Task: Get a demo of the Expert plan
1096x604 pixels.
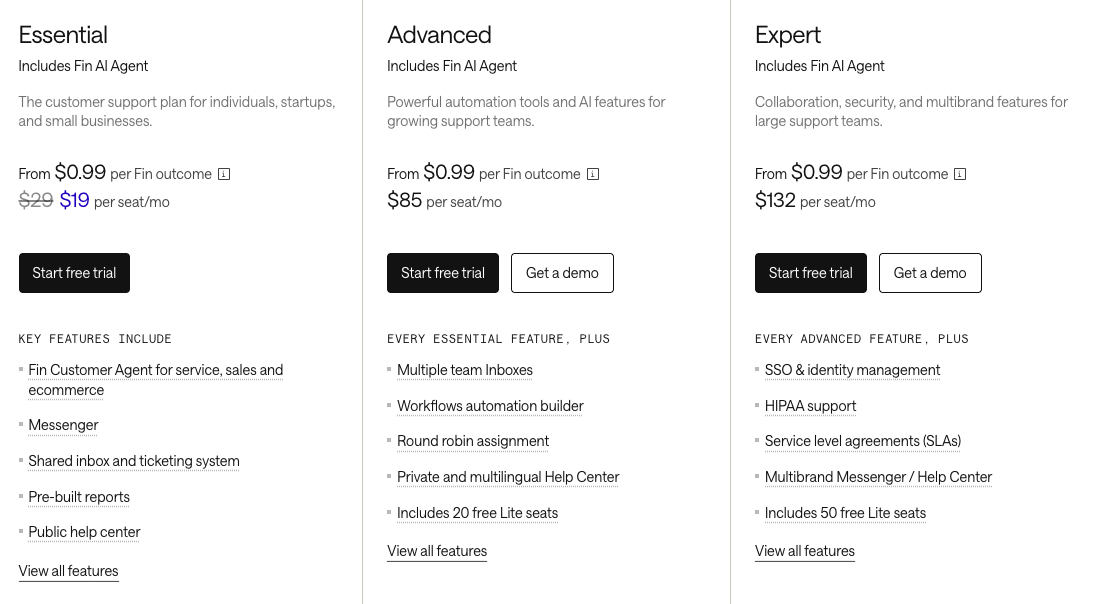Action: click(x=930, y=273)
